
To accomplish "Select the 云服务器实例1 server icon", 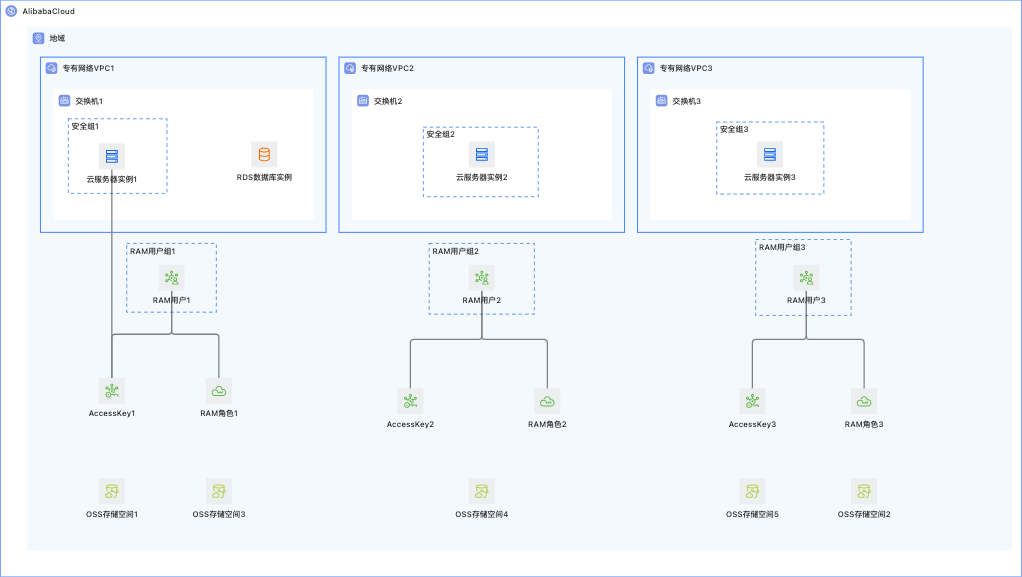I will (x=111, y=156).
